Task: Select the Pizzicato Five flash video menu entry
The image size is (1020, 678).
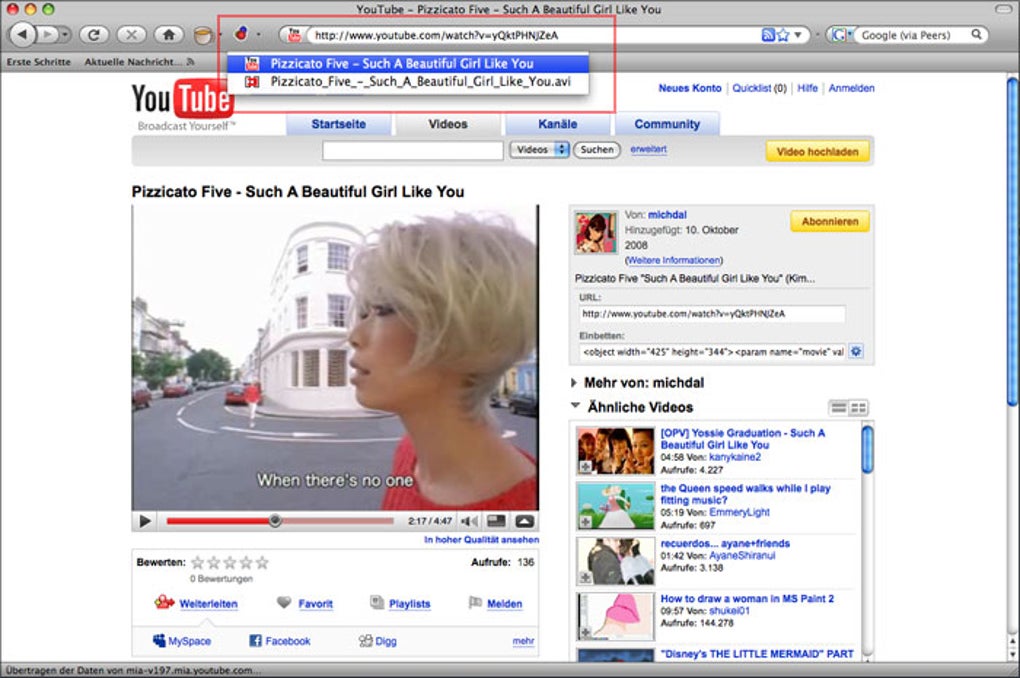Action: coord(408,64)
